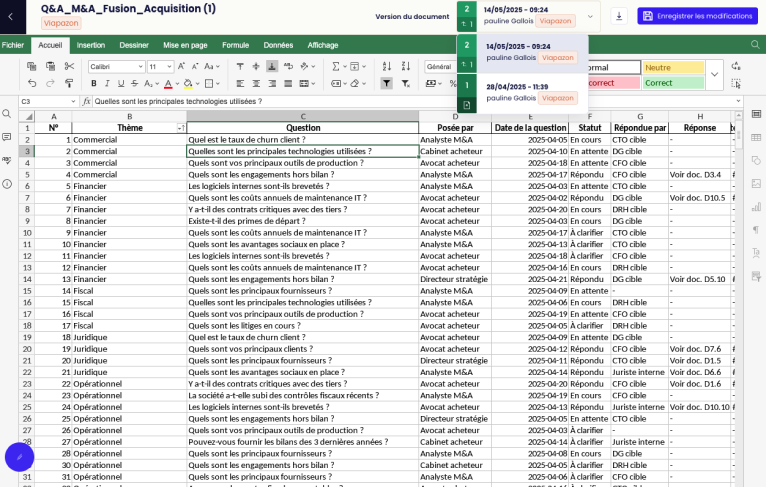Click the search magnifier in the ribbon bar
Screen dimensions: 766x487
[755, 45]
